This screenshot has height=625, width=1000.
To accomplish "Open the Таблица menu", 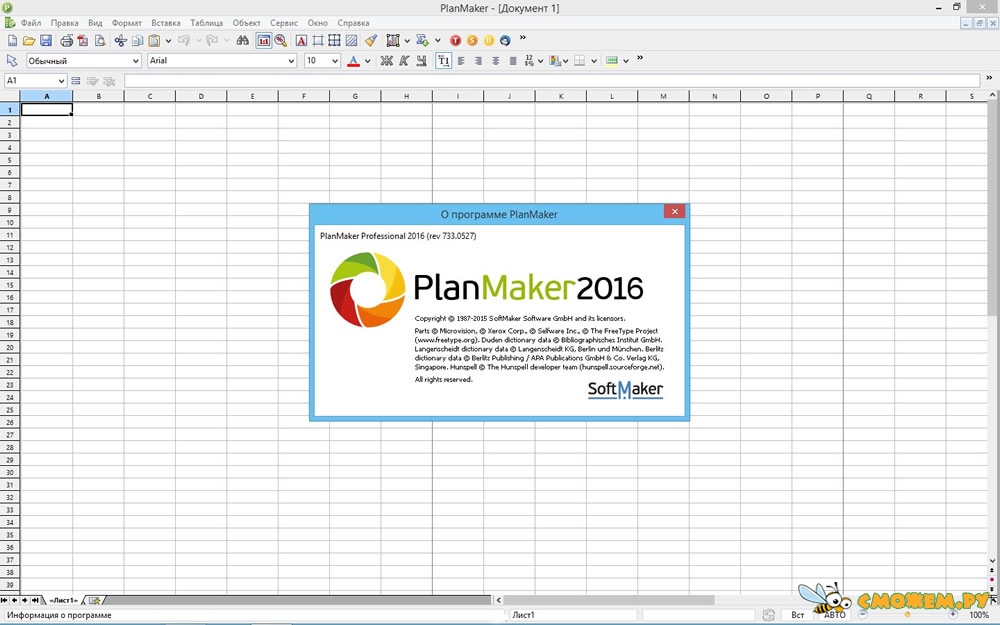I will click(x=207, y=22).
